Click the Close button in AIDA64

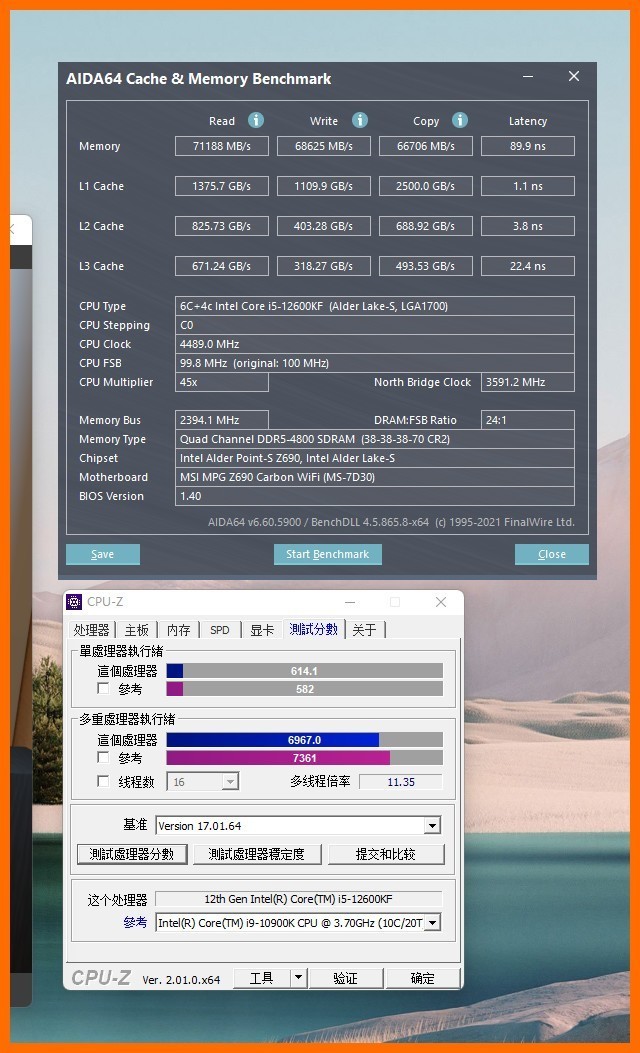[552, 554]
